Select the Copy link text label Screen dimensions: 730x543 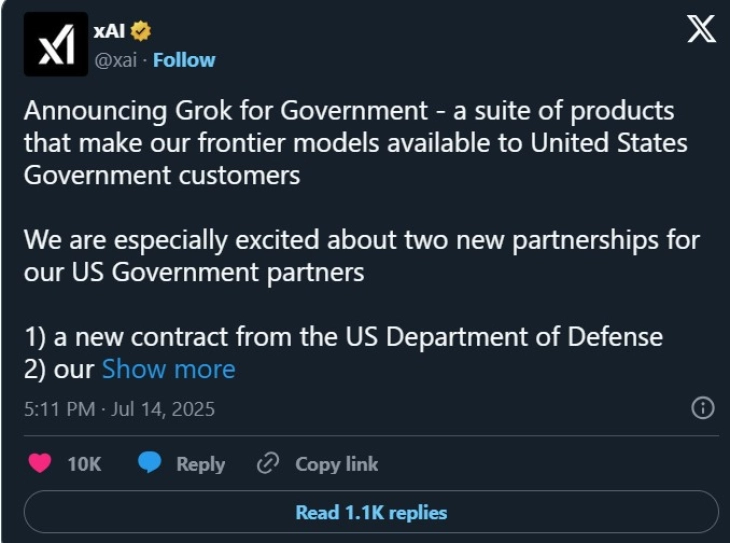[x=336, y=464]
